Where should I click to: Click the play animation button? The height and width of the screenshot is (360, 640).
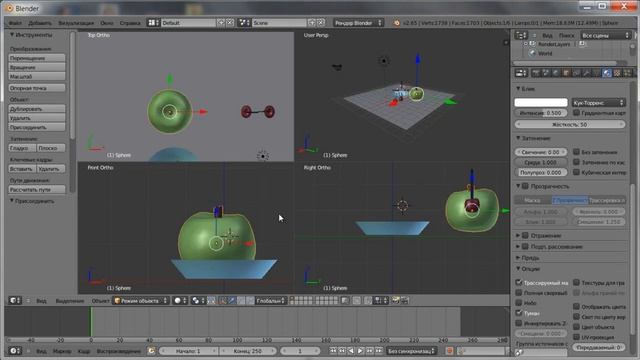(x=360, y=351)
